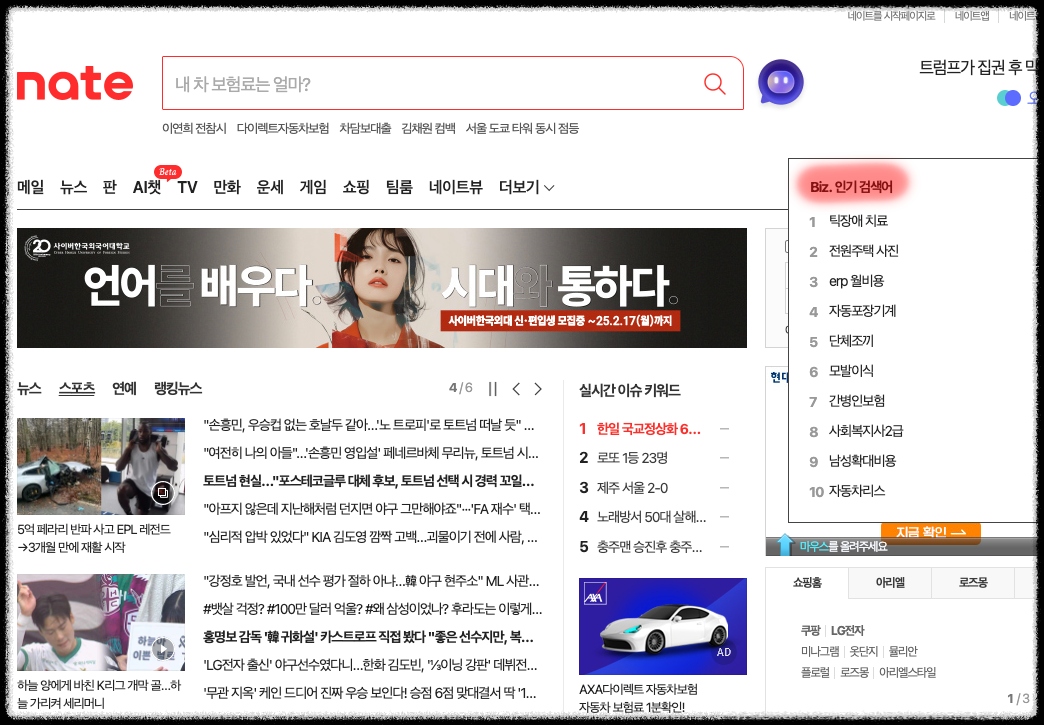The width and height of the screenshot is (1044, 725).
Task: Click the previous arrow on the news carousel
Action: 516,389
